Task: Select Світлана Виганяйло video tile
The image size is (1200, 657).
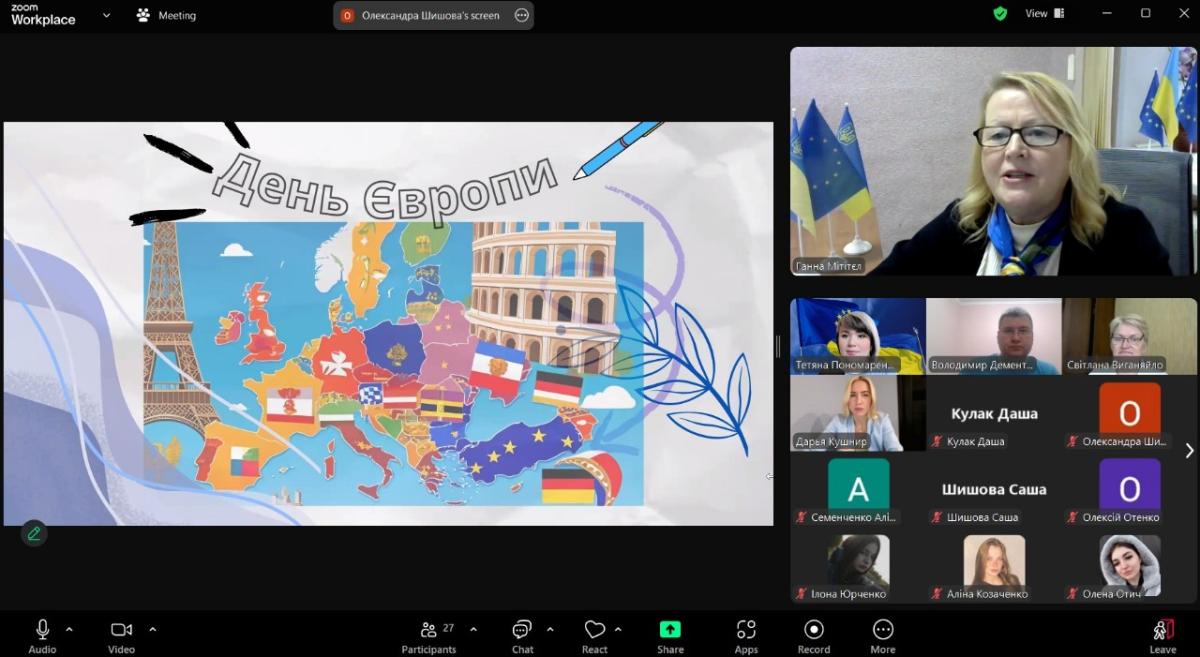Action: 1129,336
